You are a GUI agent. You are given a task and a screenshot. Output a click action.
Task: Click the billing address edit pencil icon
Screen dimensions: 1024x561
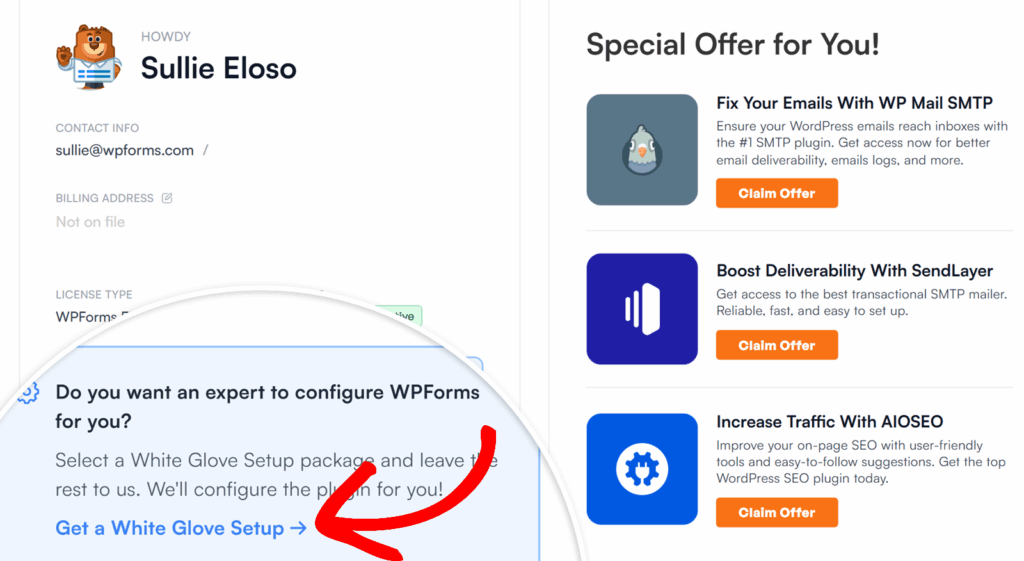point(167,198)
